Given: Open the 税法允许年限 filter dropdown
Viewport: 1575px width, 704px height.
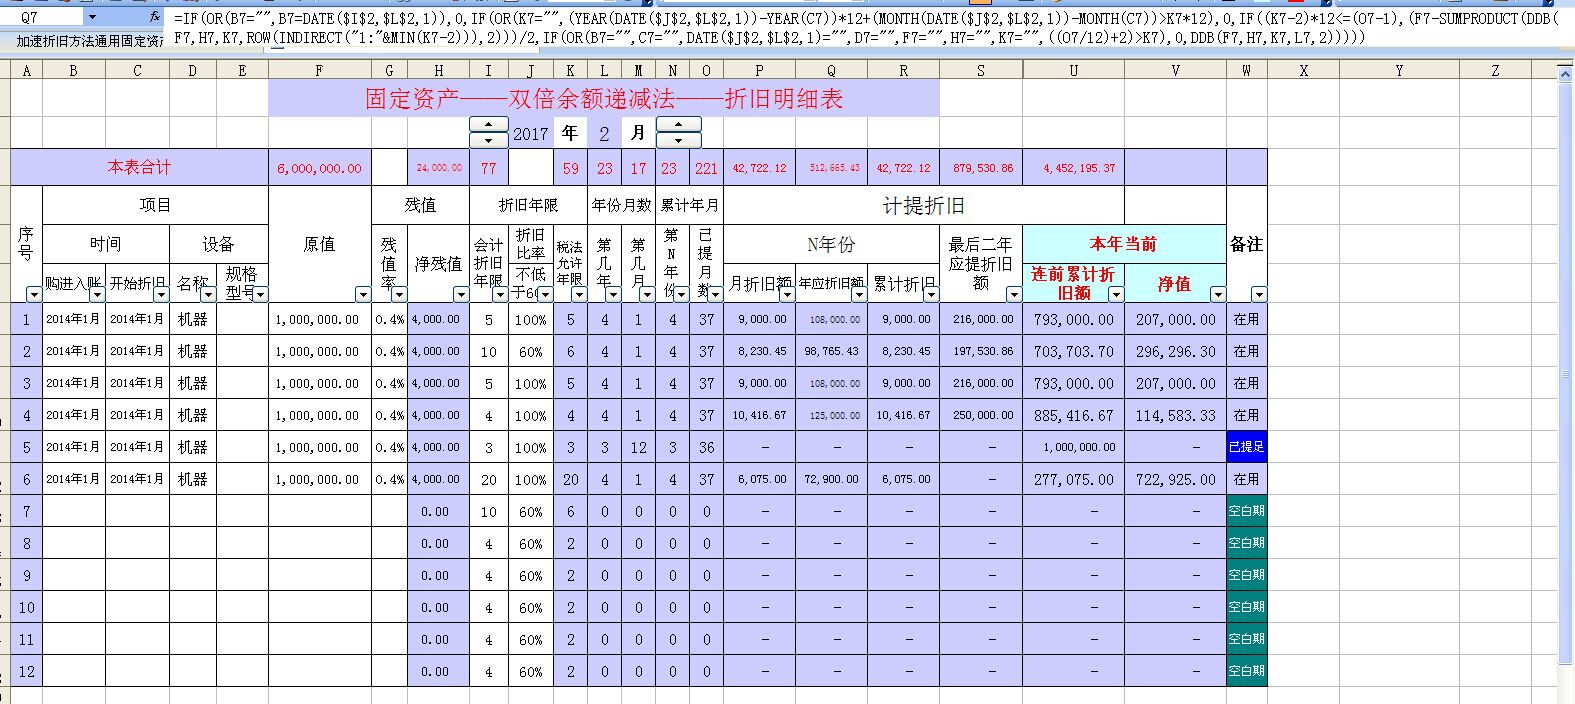Looking at the screenshot, I should (578, 294).
